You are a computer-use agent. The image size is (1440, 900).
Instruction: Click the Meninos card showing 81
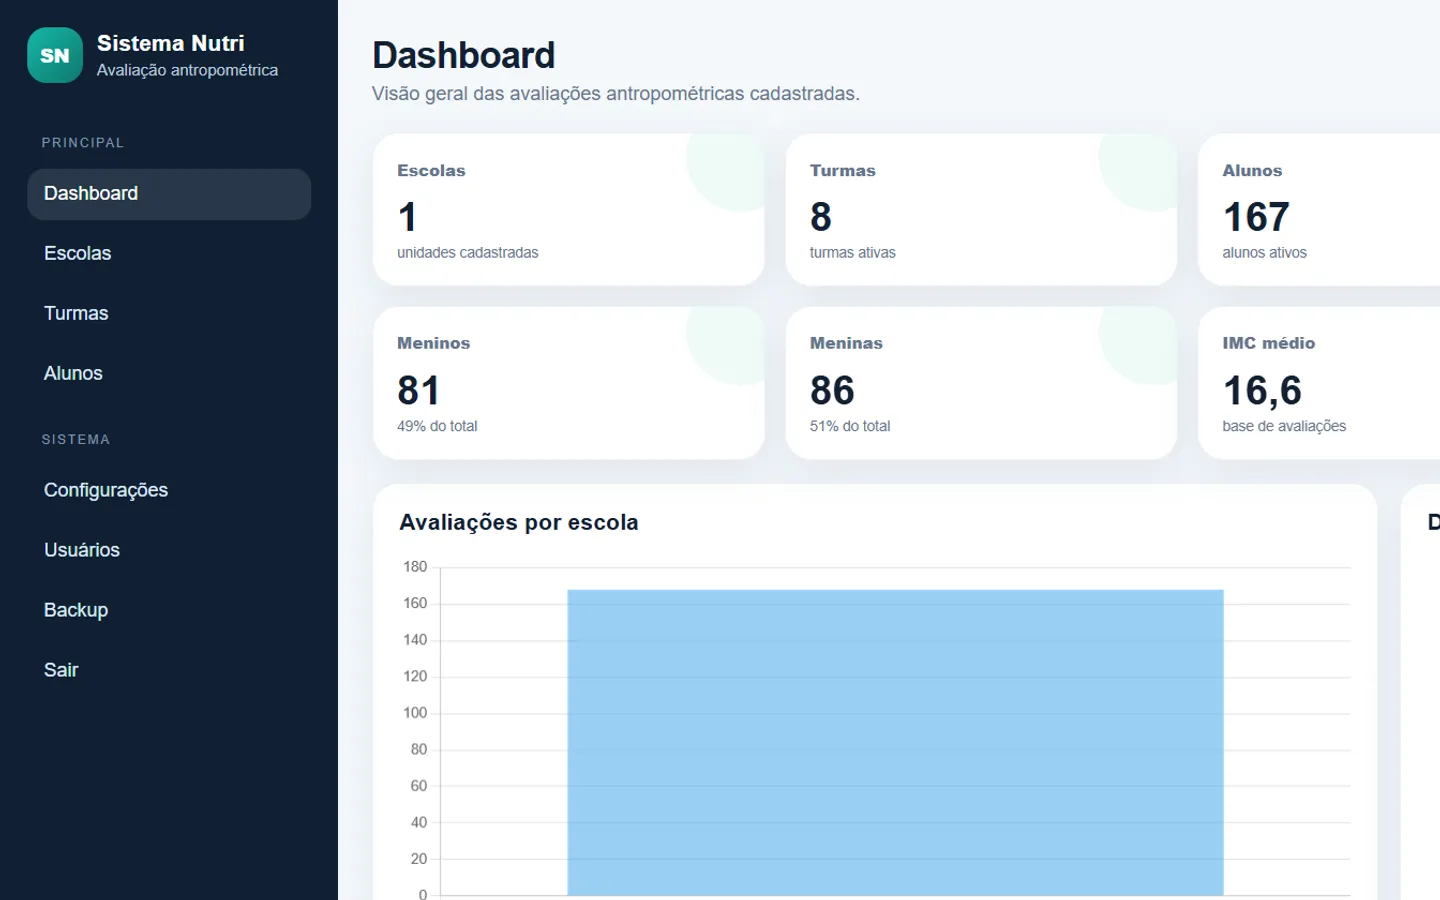(569, 383)
